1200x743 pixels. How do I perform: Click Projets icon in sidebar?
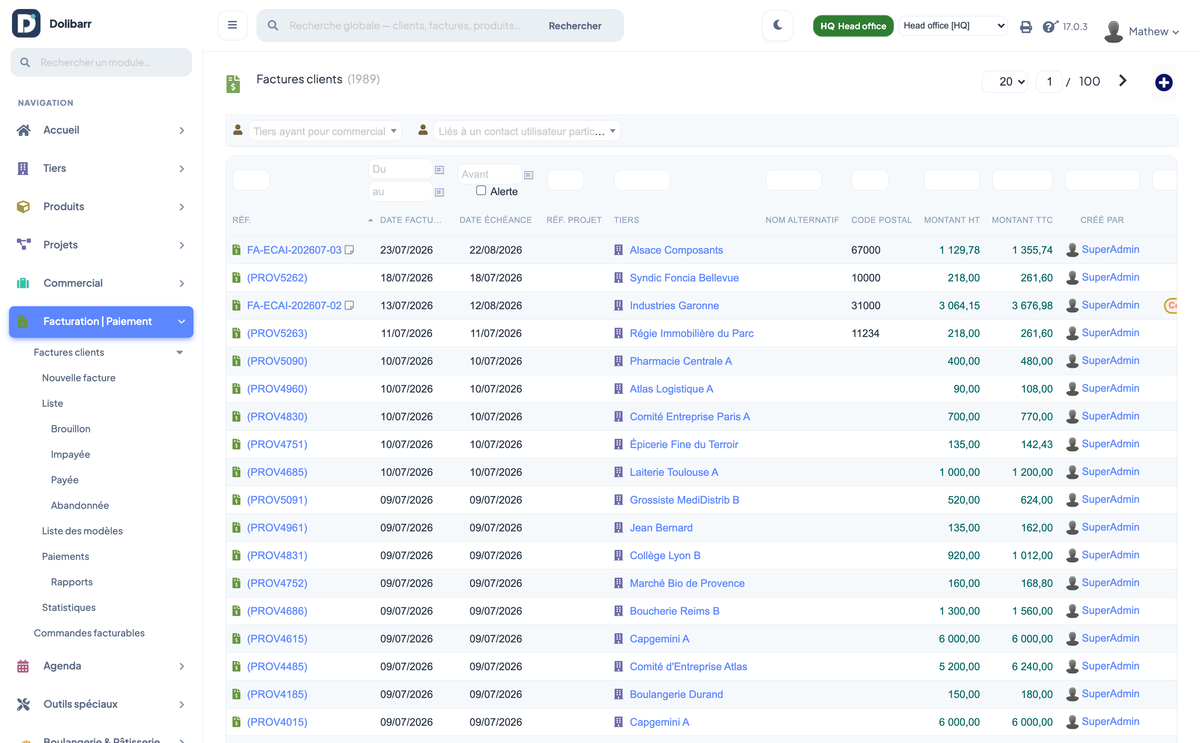pos(24,245)
